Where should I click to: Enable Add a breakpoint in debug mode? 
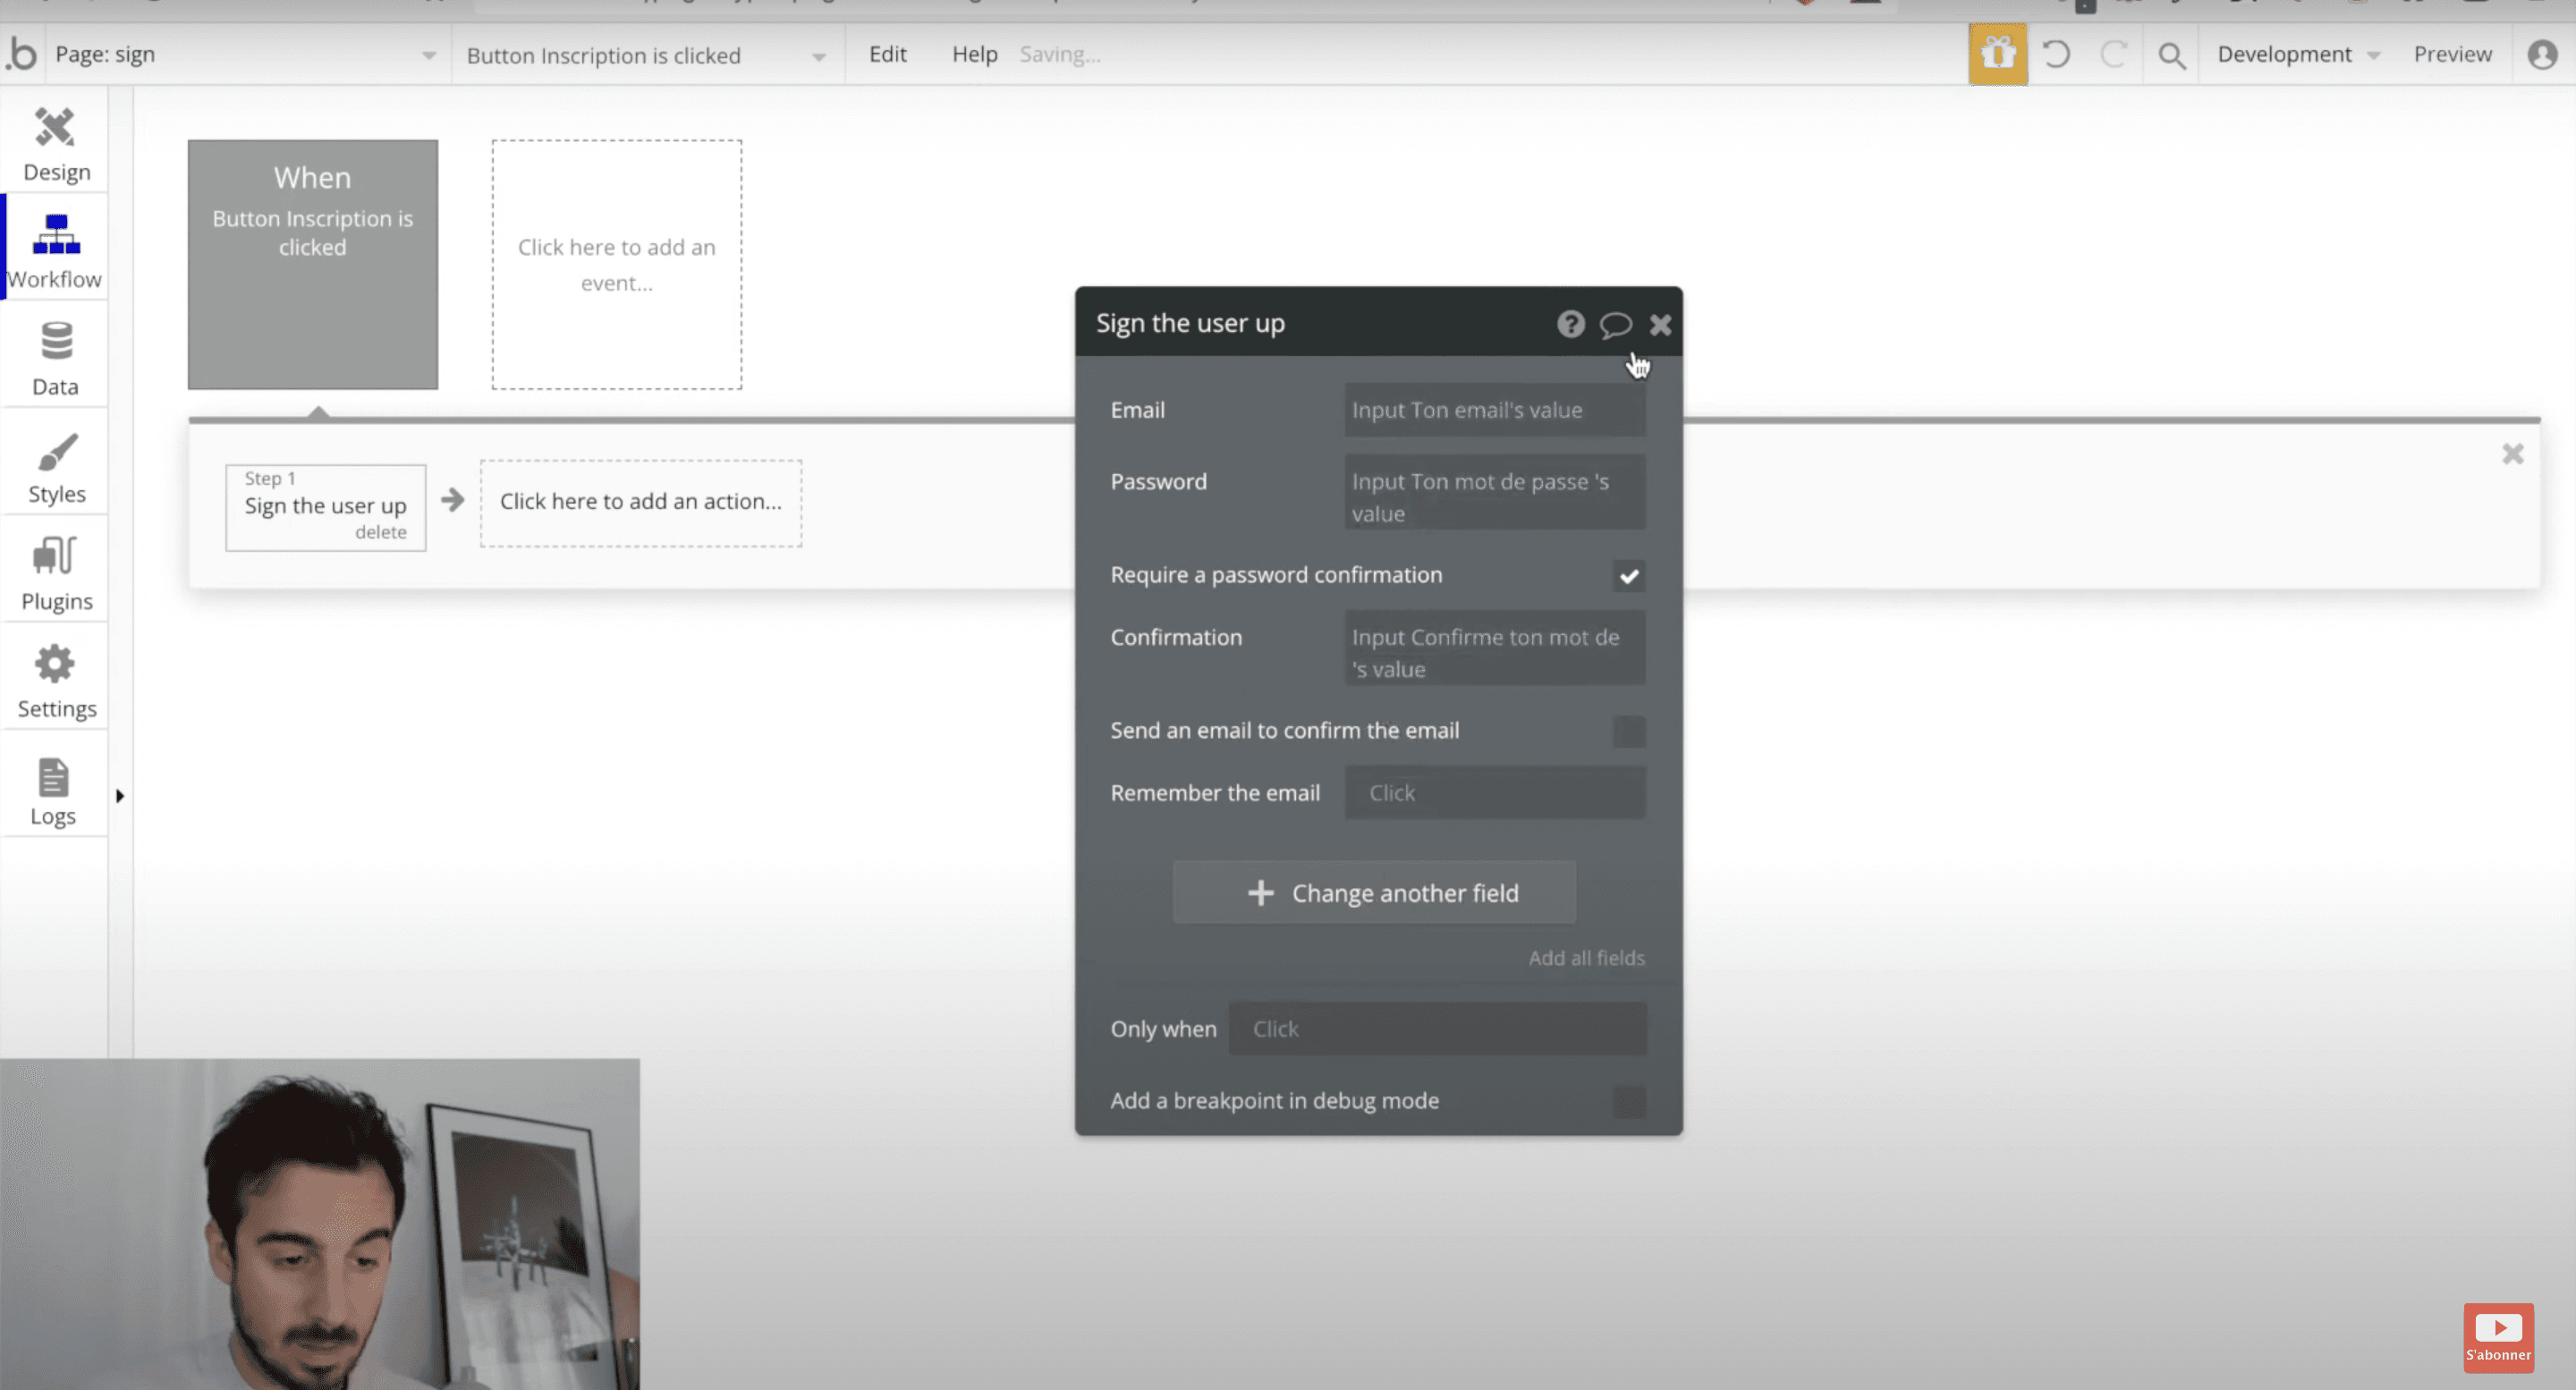(1628, 1101)
